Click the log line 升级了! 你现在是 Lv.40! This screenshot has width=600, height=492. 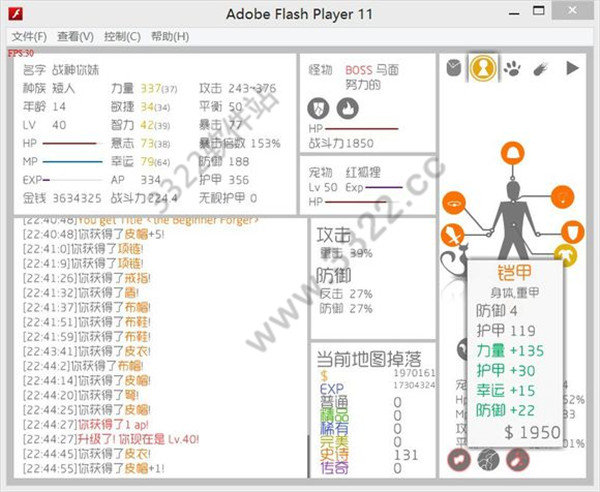pyautogui.click(x=139, y=439)
